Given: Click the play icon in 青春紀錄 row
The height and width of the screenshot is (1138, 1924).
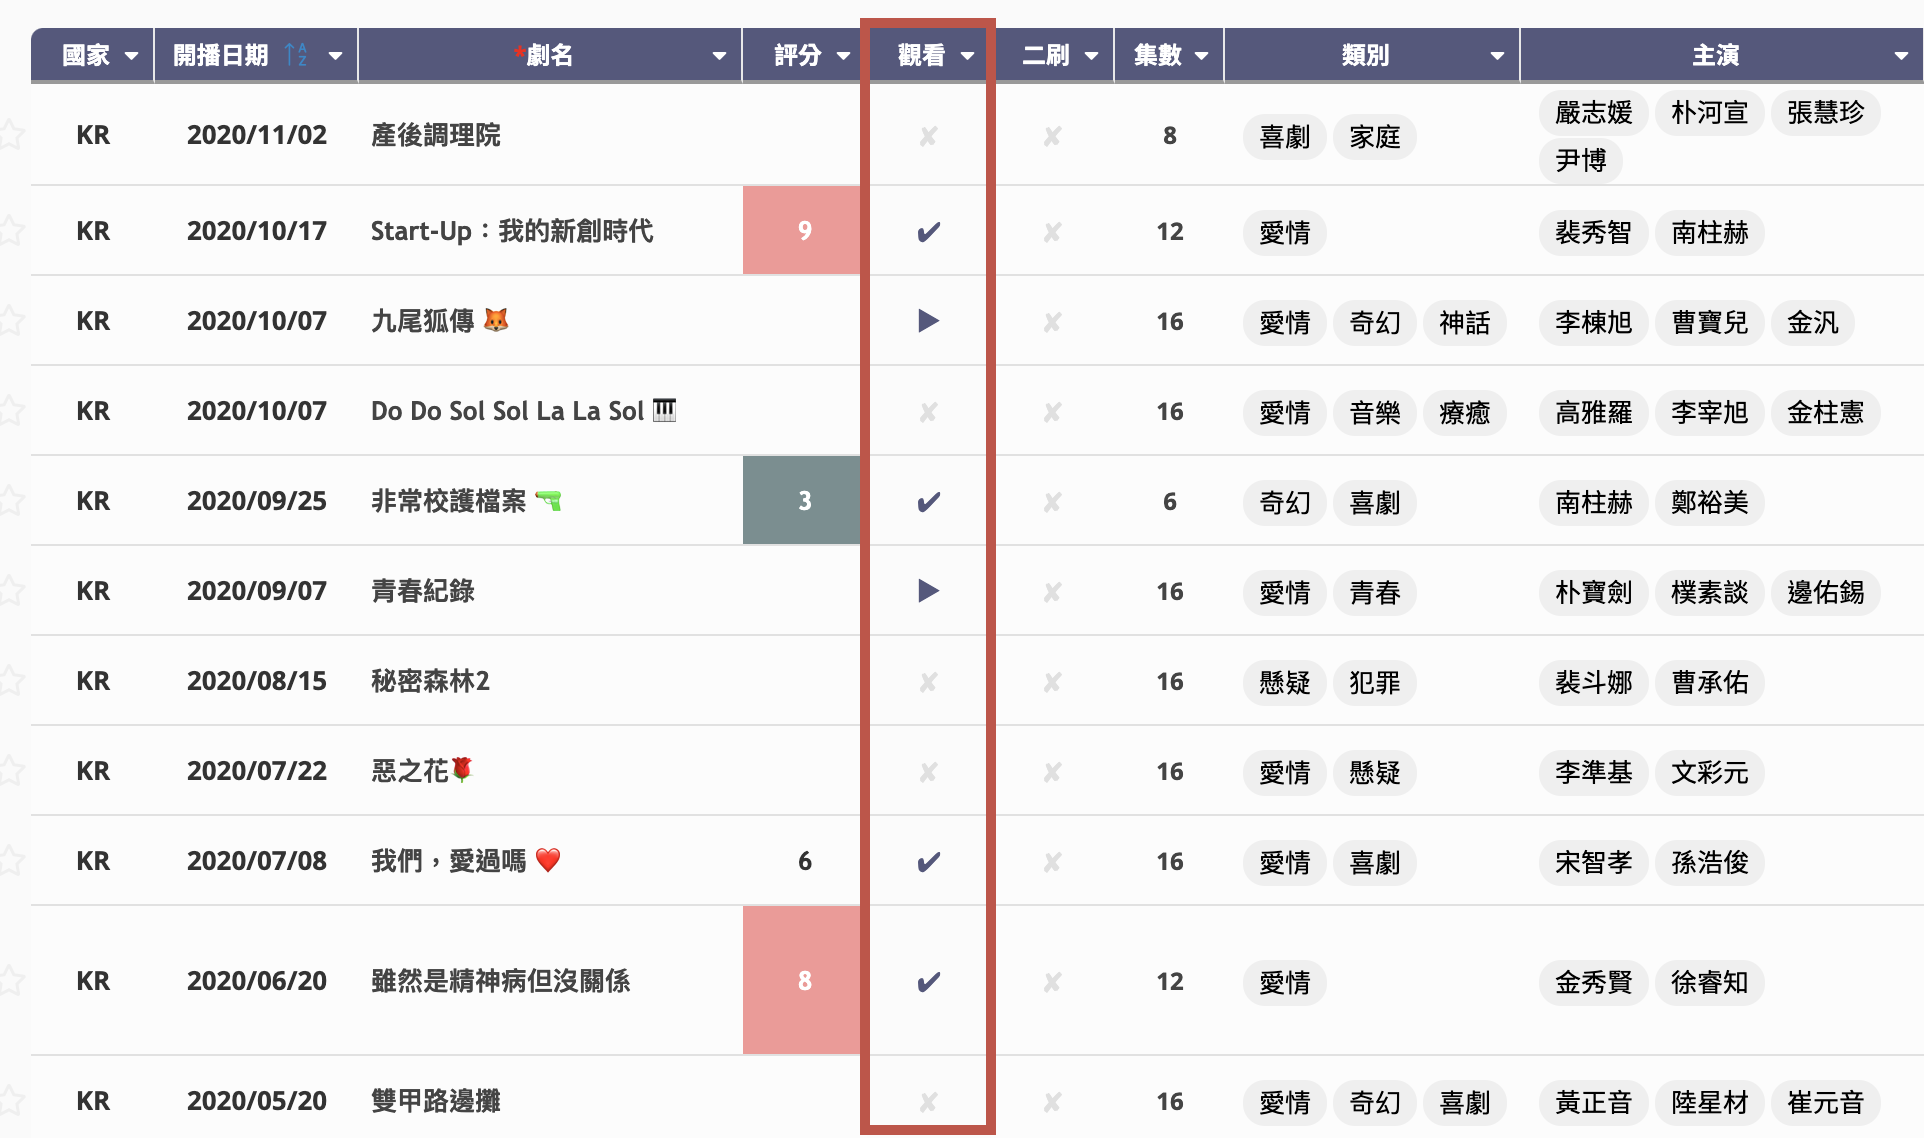Looking at the screenshot, I should click(x=929, y=591).
